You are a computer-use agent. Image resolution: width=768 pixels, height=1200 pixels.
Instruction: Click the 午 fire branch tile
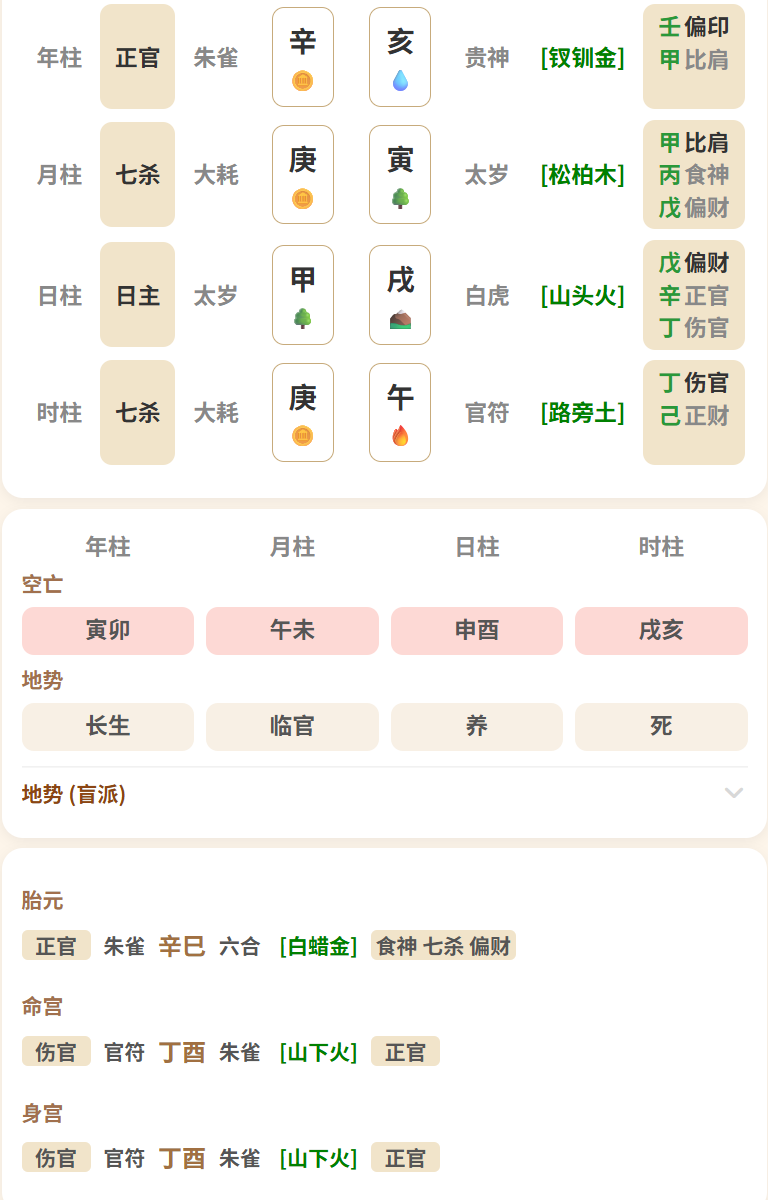(x=400, y=412)
